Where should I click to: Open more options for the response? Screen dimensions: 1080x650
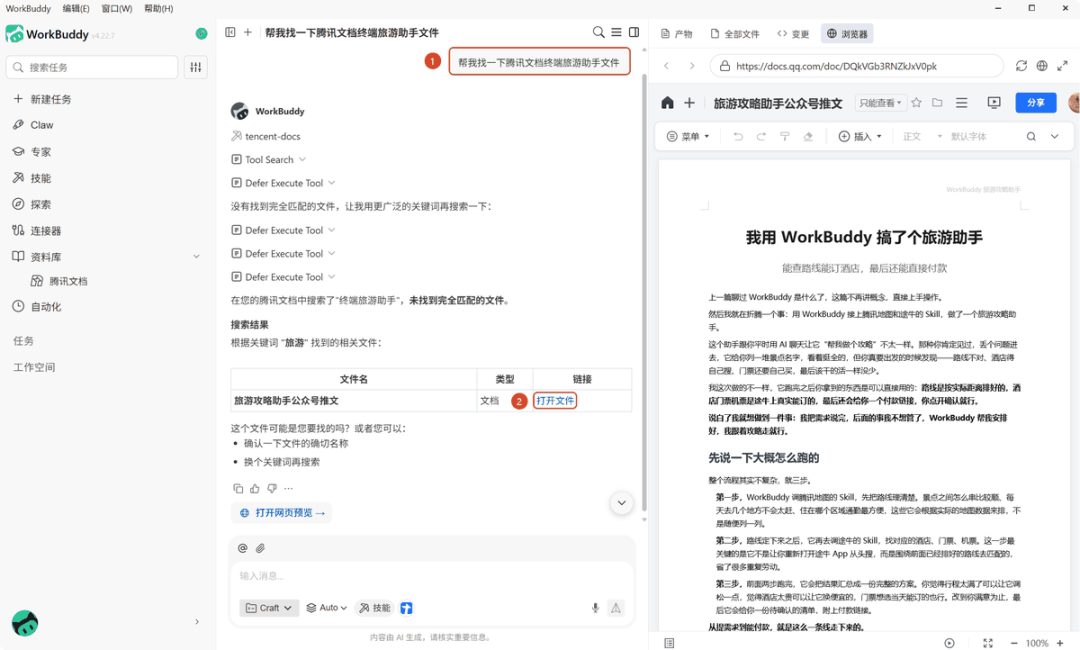289,488
